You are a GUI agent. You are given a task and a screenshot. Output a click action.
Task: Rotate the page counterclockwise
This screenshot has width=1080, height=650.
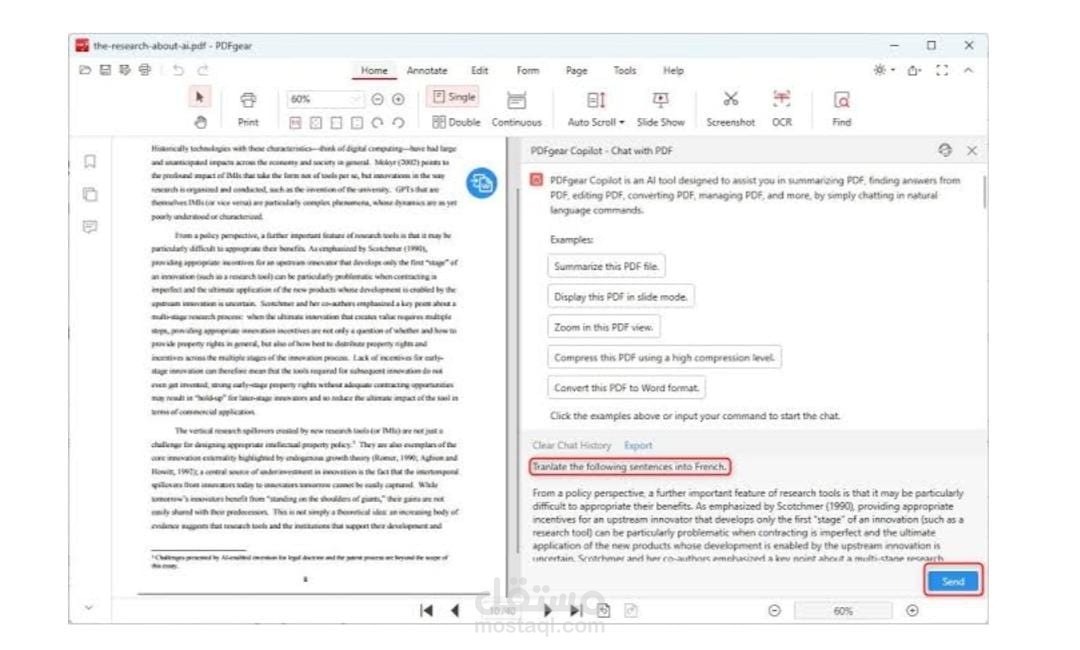(x=398, y=123)
